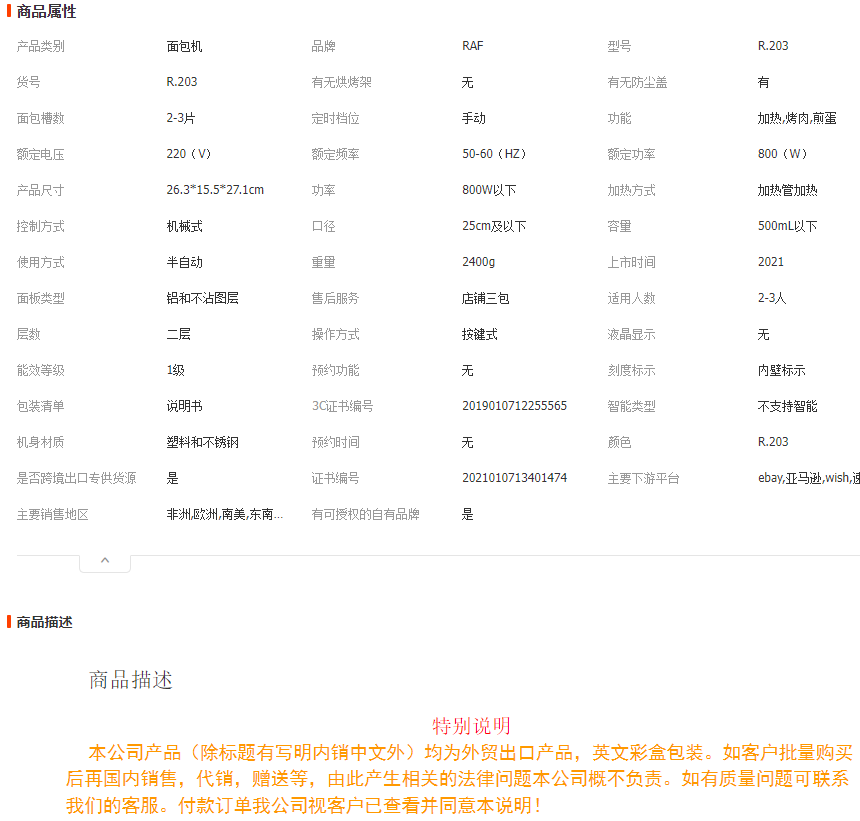
Task: Select the bread slot value '2-3片'
Action: click(180, 118)
